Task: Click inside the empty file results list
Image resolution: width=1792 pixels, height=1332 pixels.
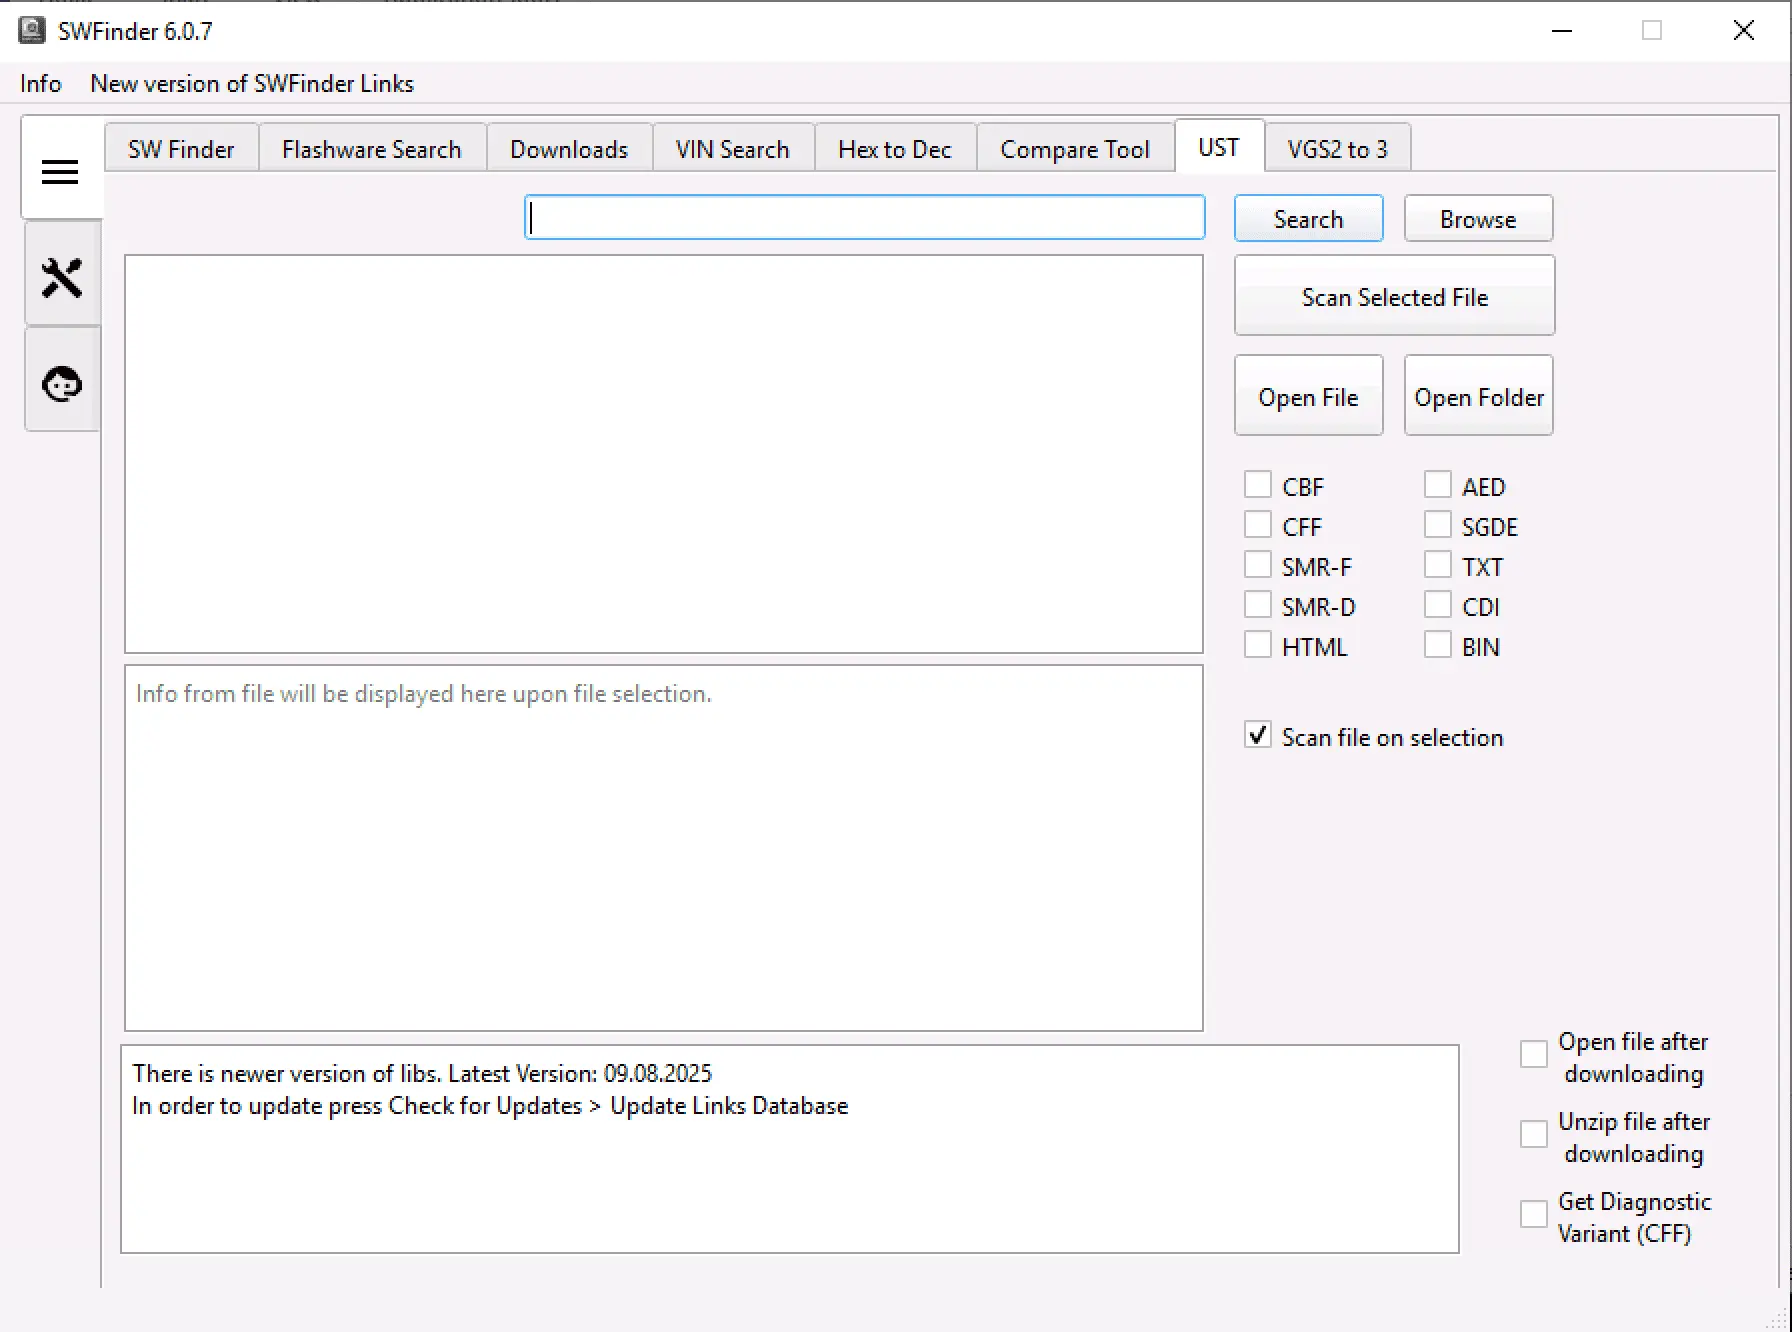Action: (x=664, y=454)
